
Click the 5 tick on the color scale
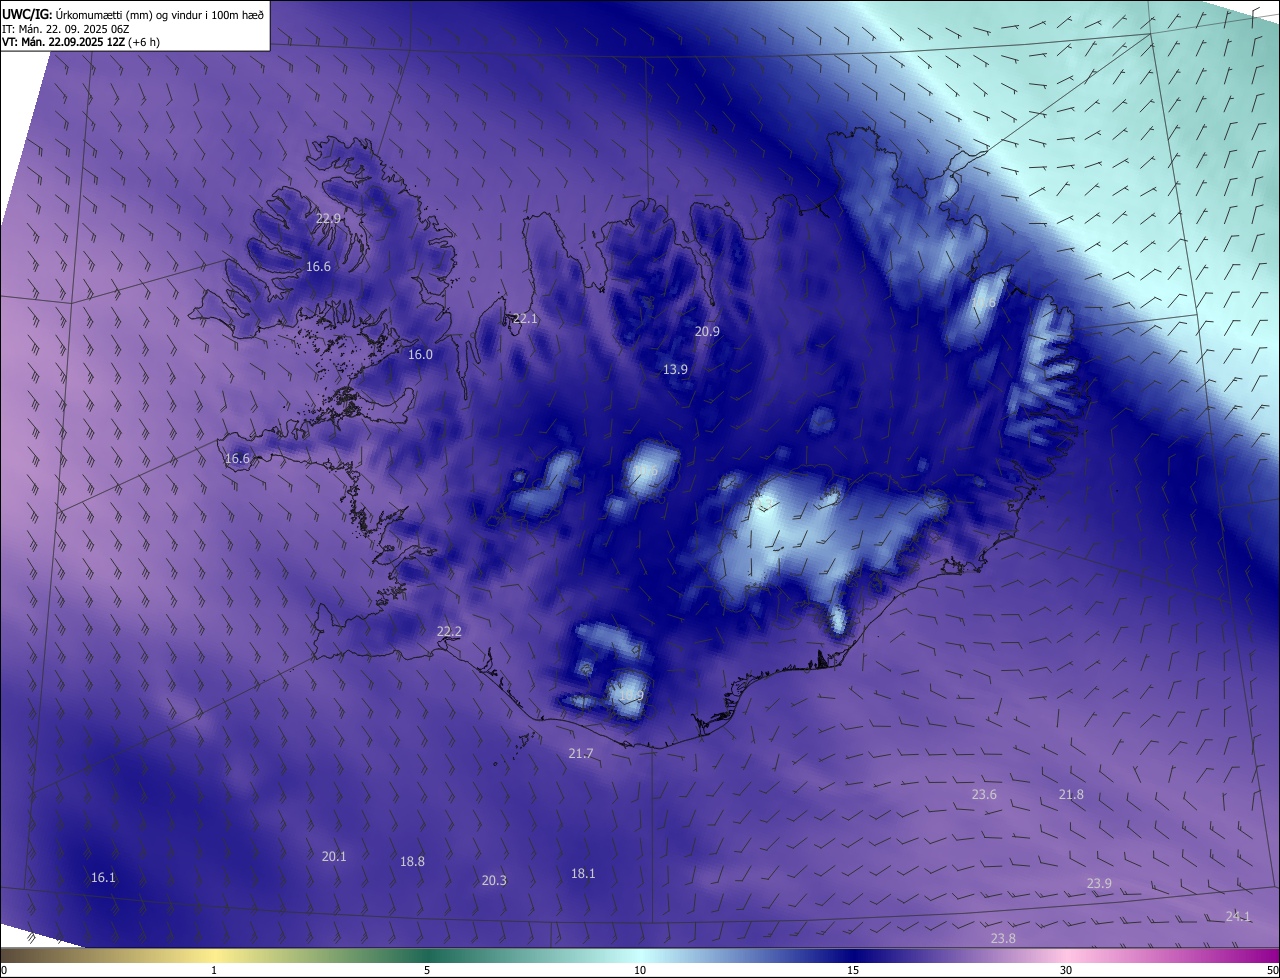pos(427,970)
